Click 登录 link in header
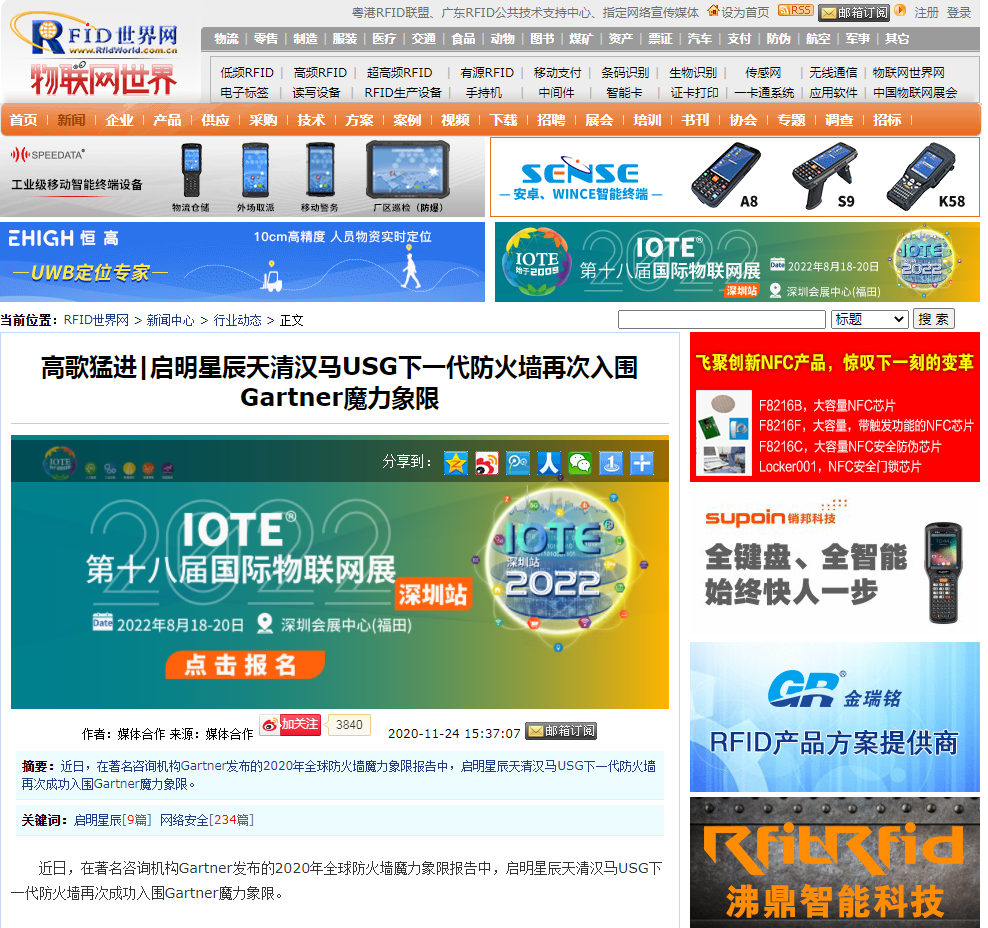The image size is (988, 928). [959, 13]
